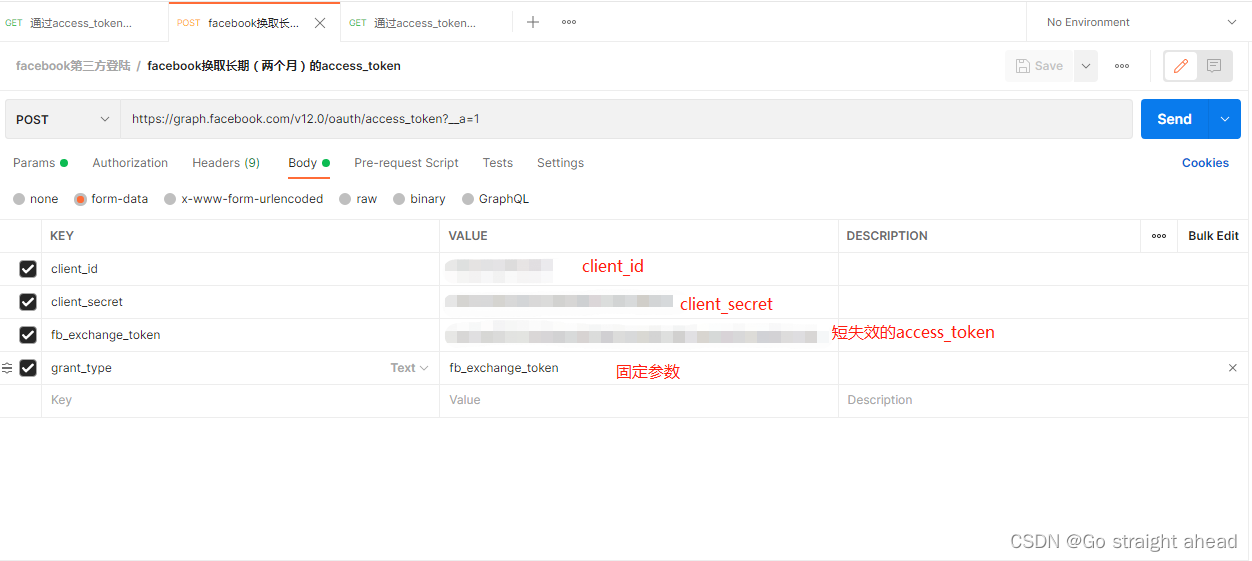Send the POST request
Image resolution: width=1252 pixels, height=561 pixels.
click(1175, 119)
